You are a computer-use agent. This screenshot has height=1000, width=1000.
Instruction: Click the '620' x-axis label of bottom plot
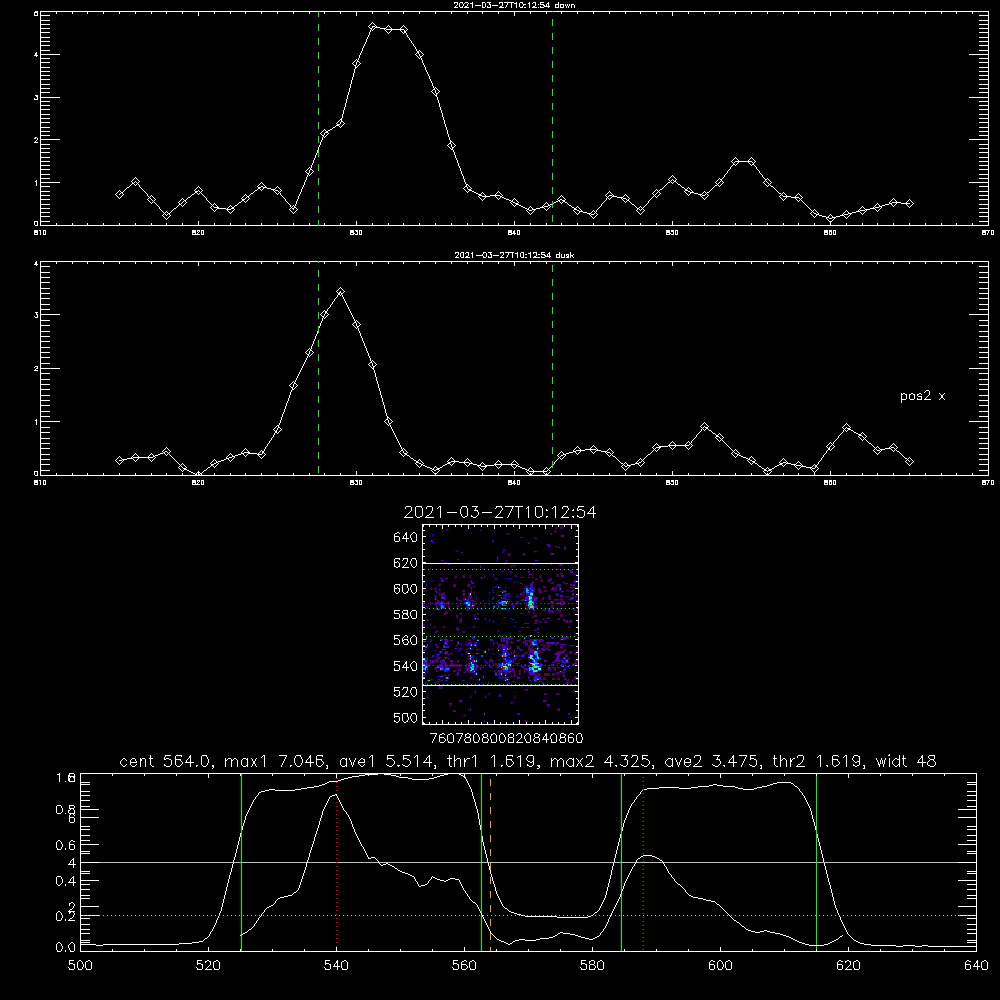pyautogui.click(x=848, y=966)
